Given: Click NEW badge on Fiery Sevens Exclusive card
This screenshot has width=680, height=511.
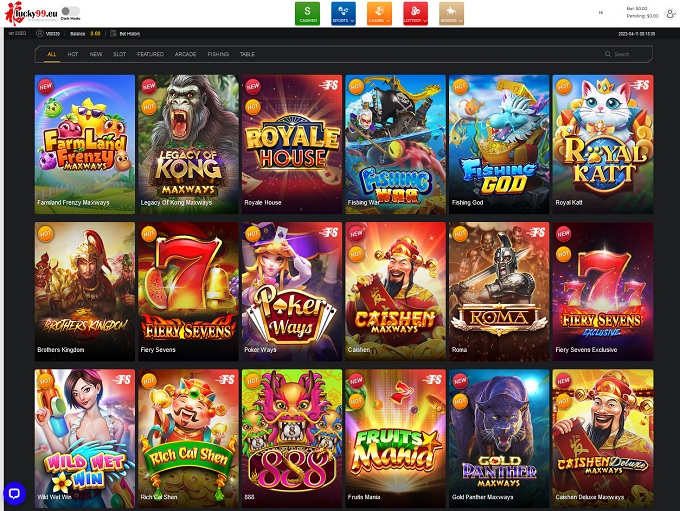Looking at the screenshot, I should (x=563, y=234).
